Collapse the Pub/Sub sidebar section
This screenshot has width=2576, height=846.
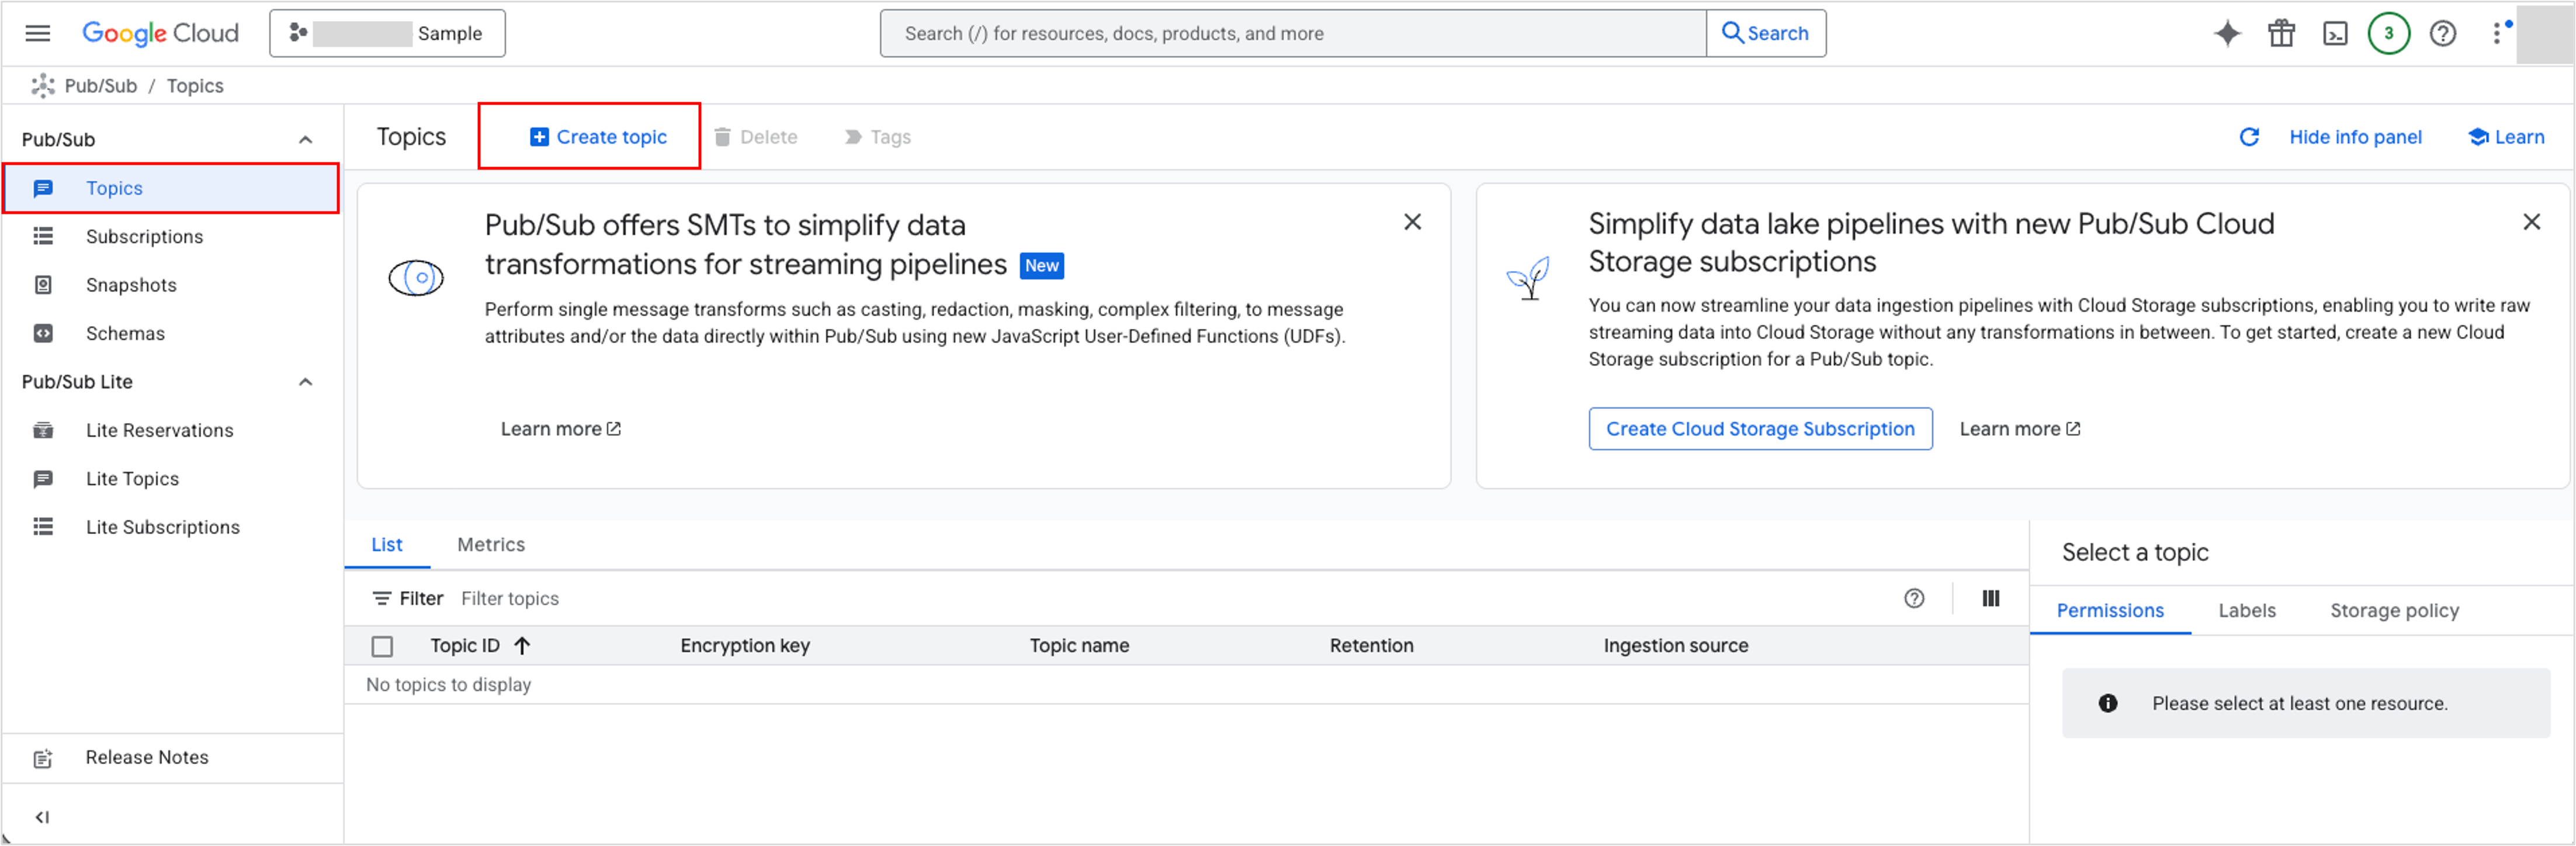tap(306, 139)
